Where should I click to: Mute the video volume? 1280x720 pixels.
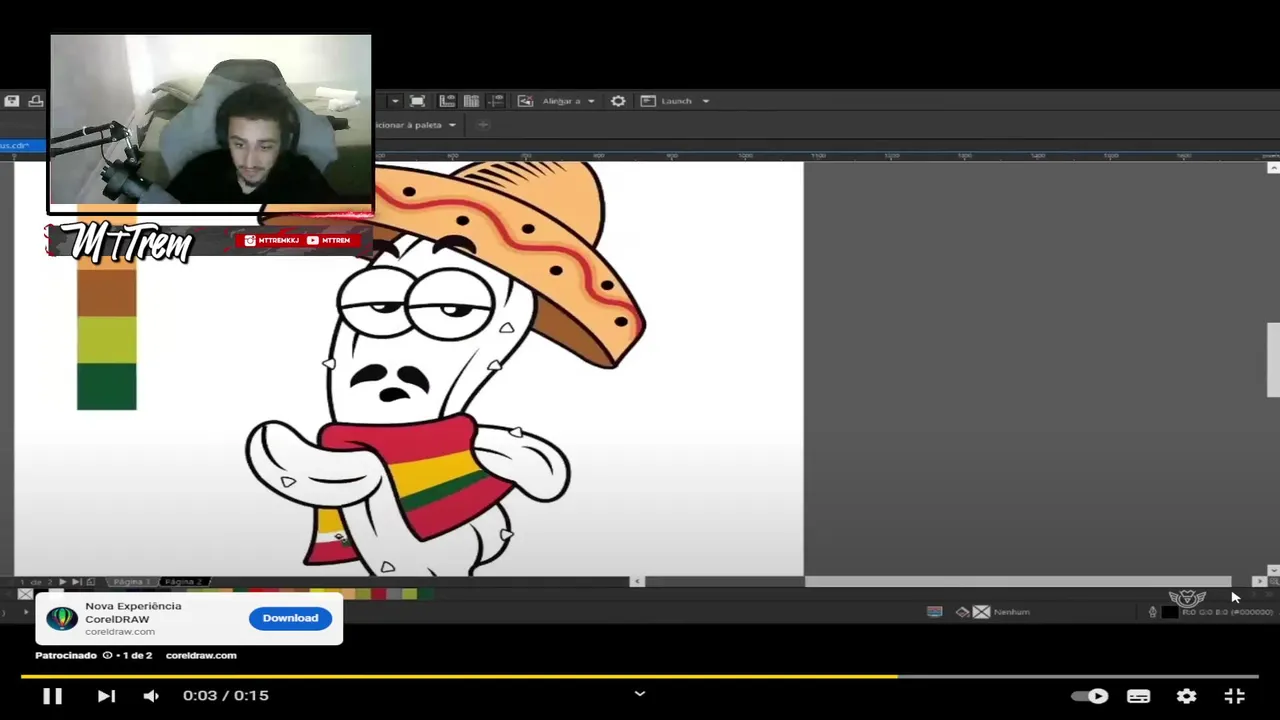(x=151, y=696)
